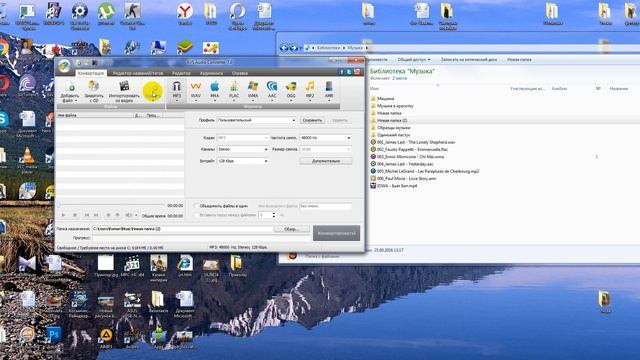640x360 pixels.
Task: Open the Профиль dropdown
Action: point(256,120)
